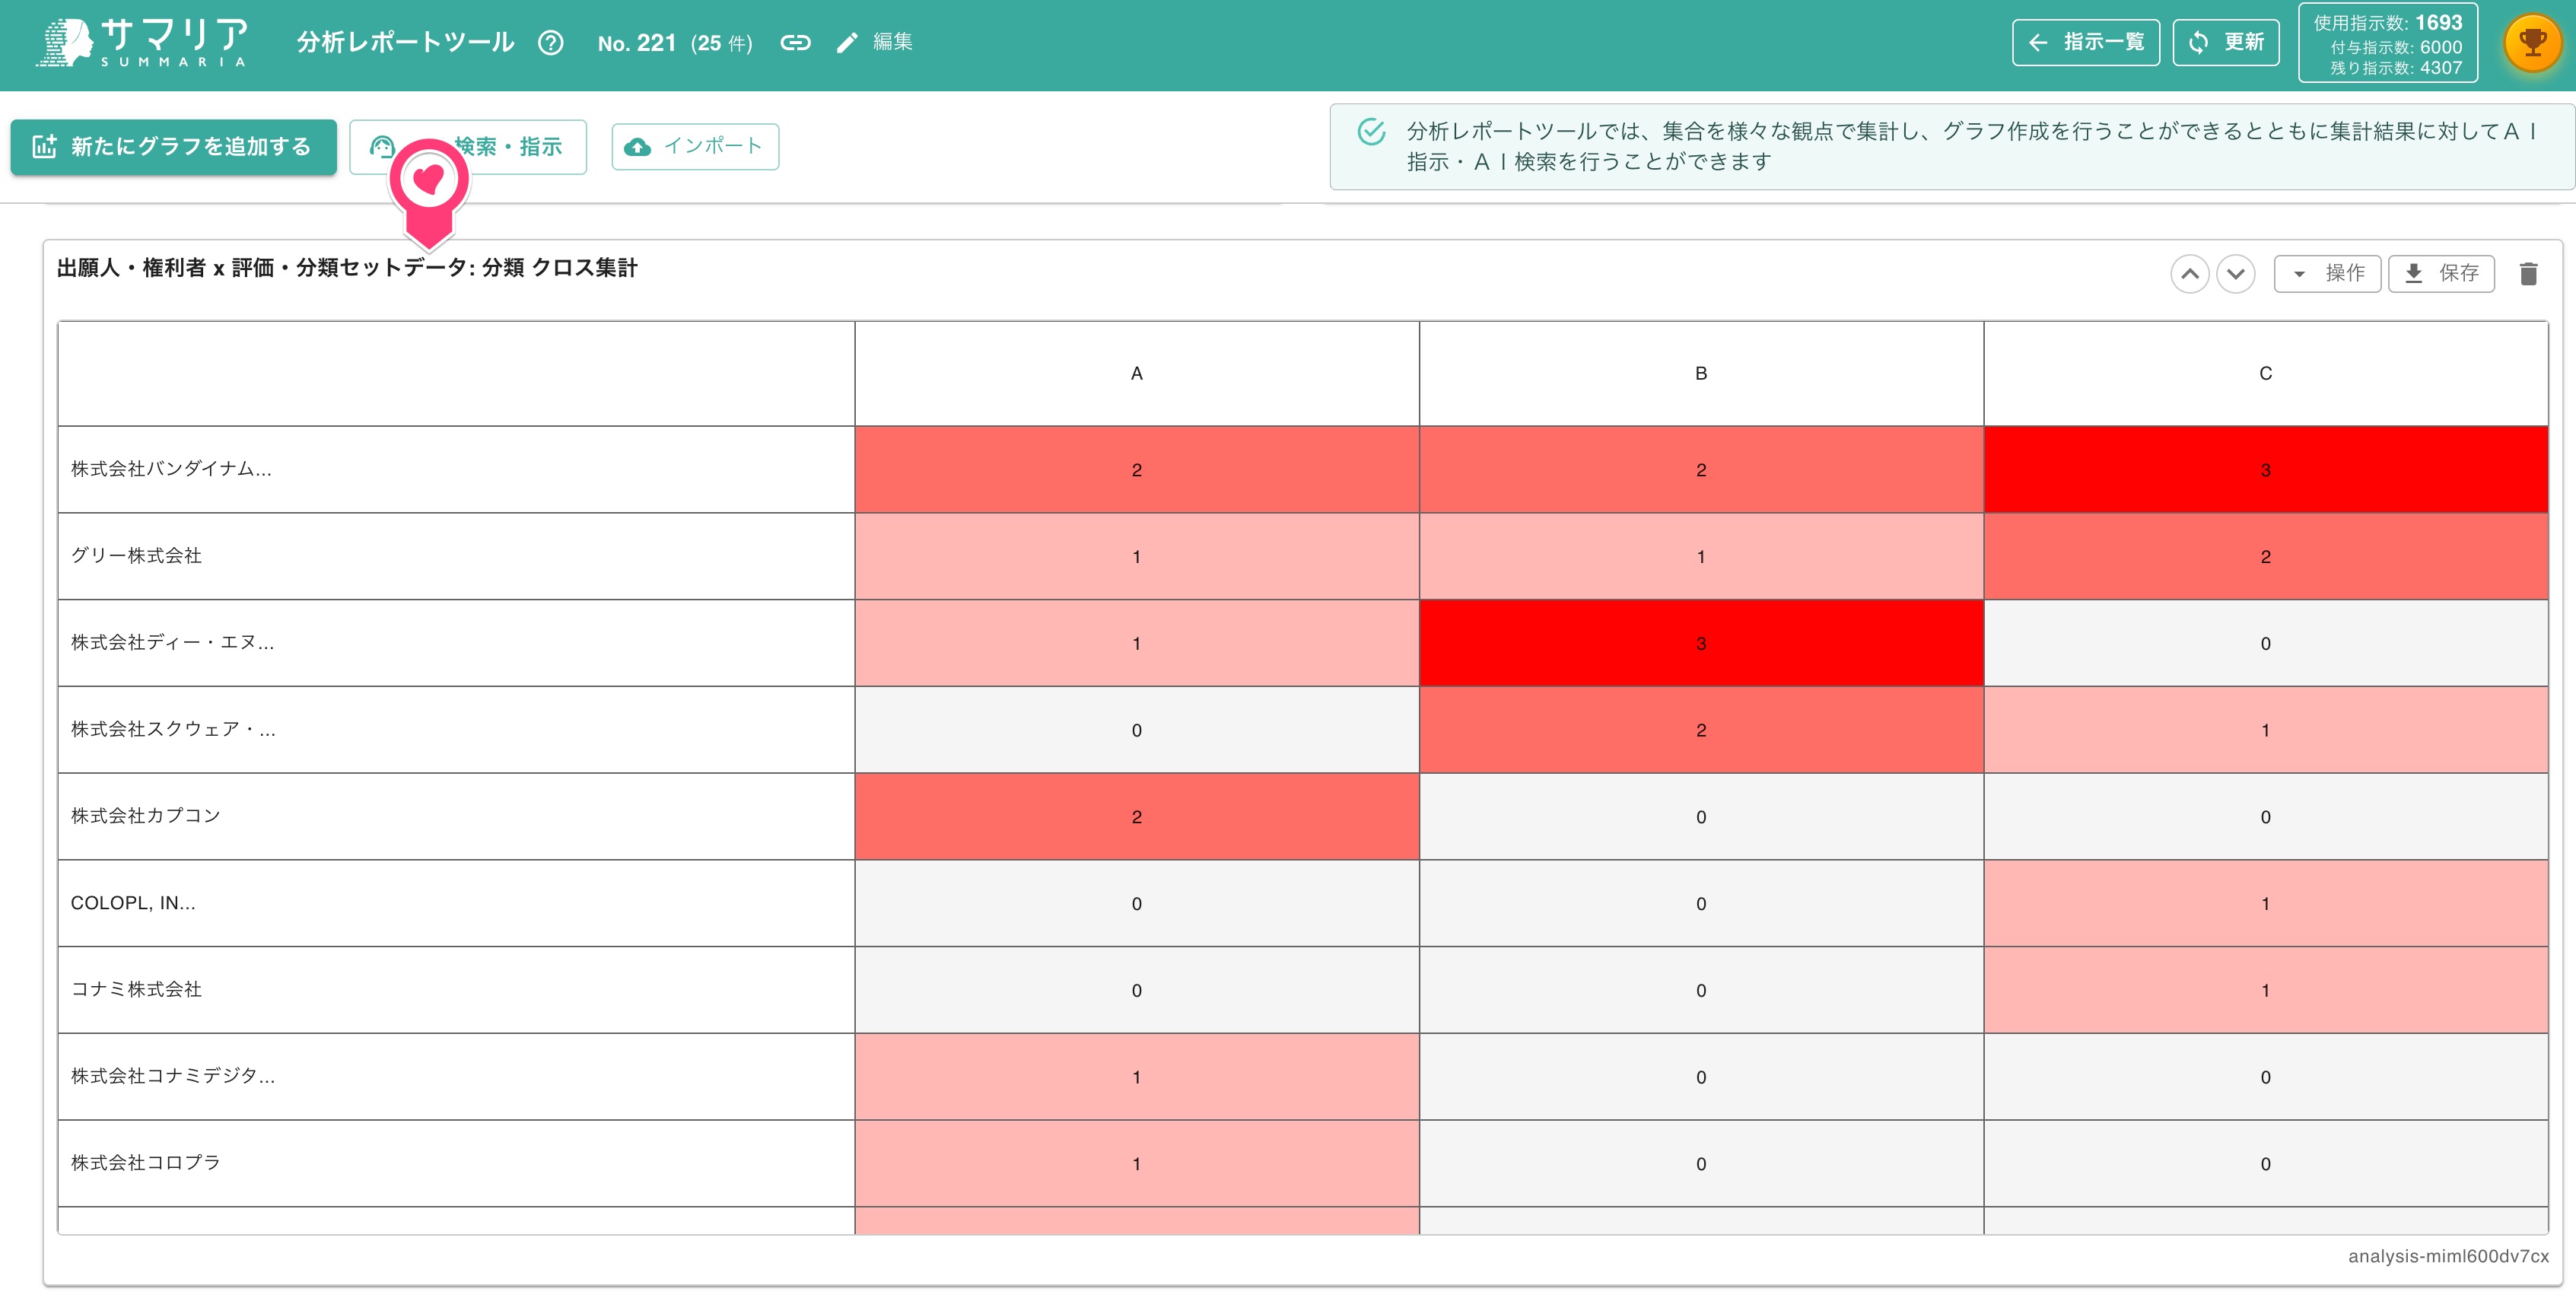Viewport: 2576px width, 1295px height.
Task: Click row label グリー株式会社
Action: pos(136,556)
